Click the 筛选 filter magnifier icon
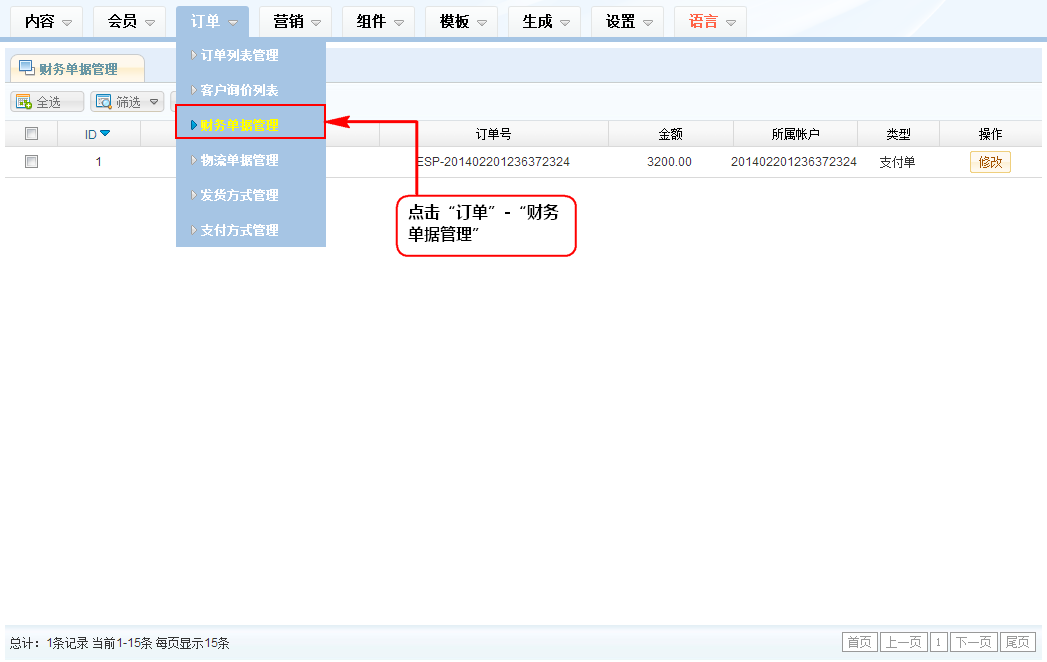This screenshot has width=1047, height=662. coord(103,102)
